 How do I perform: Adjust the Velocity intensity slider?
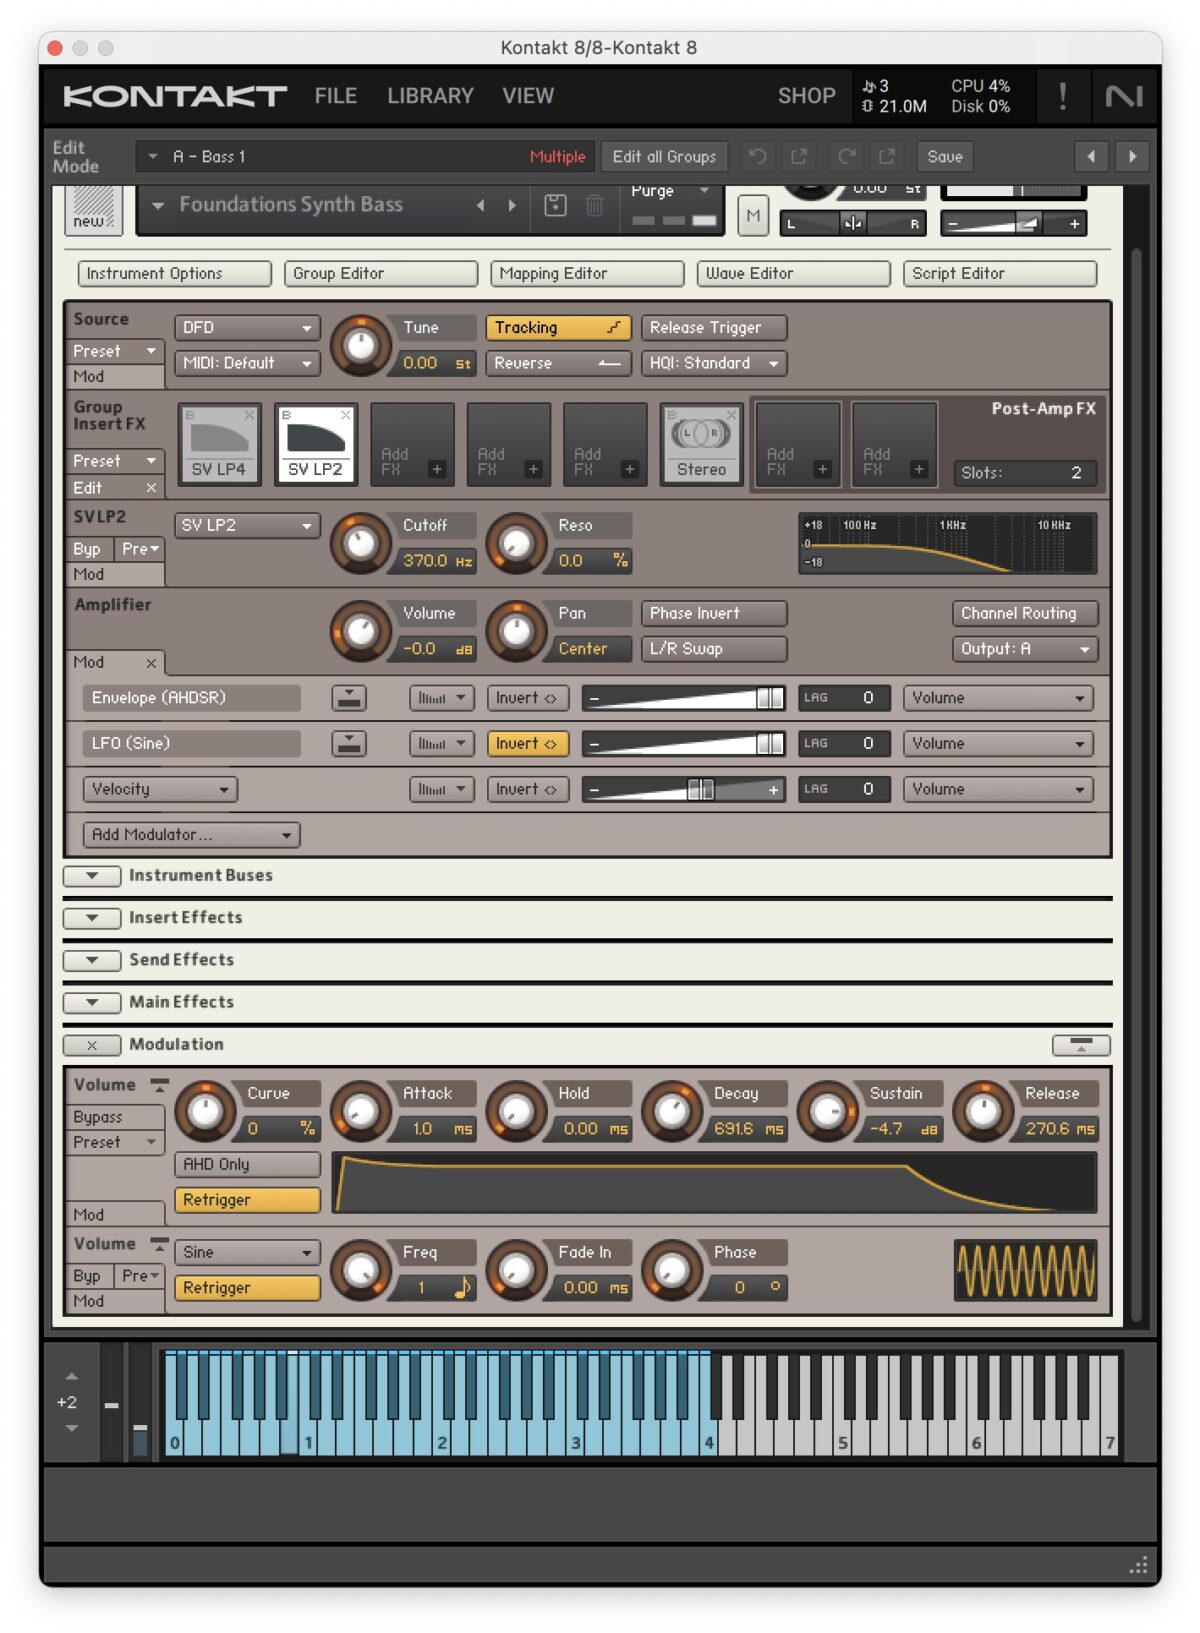(684, 789)
